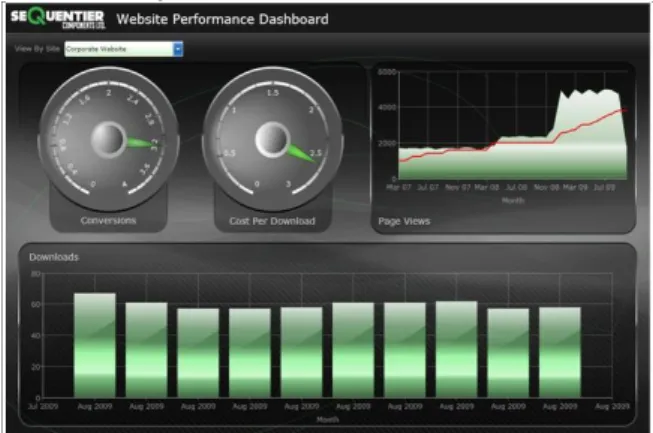Screen dimensions: 653x433
Task: Click the 20 label on Downloads axis
Action: click(36, 367)
